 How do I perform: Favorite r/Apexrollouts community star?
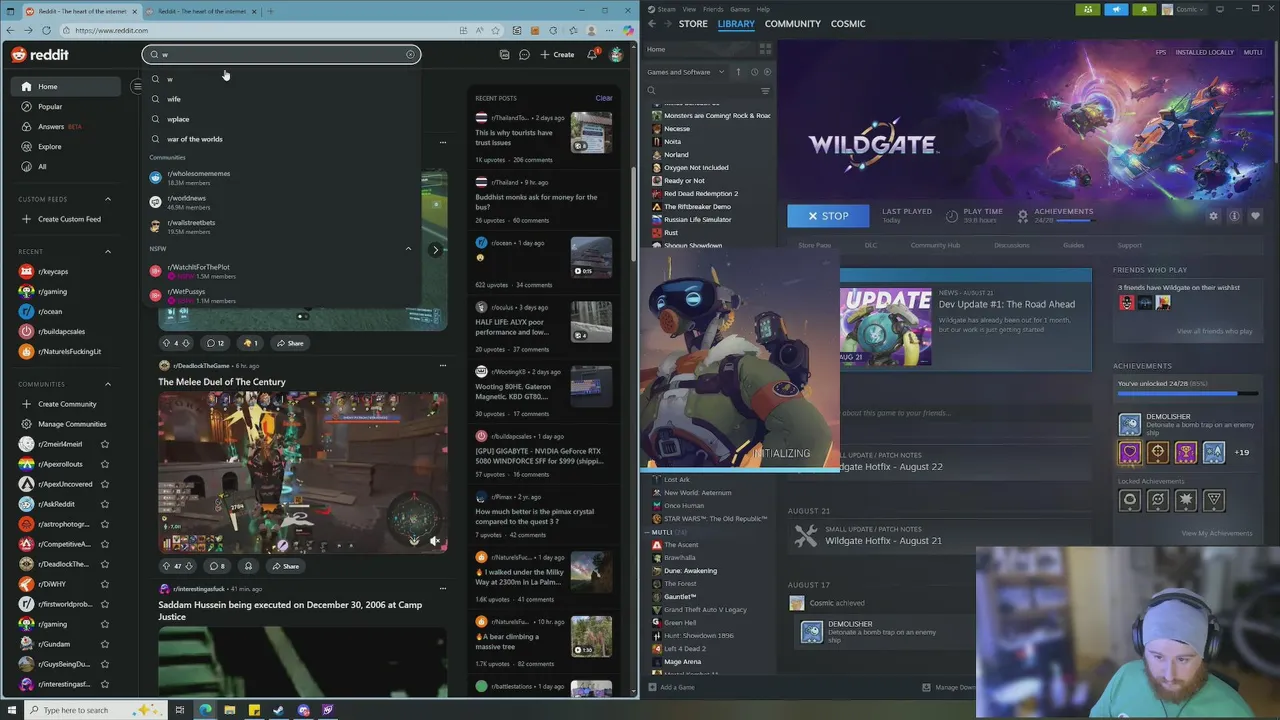(x=105, y=464)
